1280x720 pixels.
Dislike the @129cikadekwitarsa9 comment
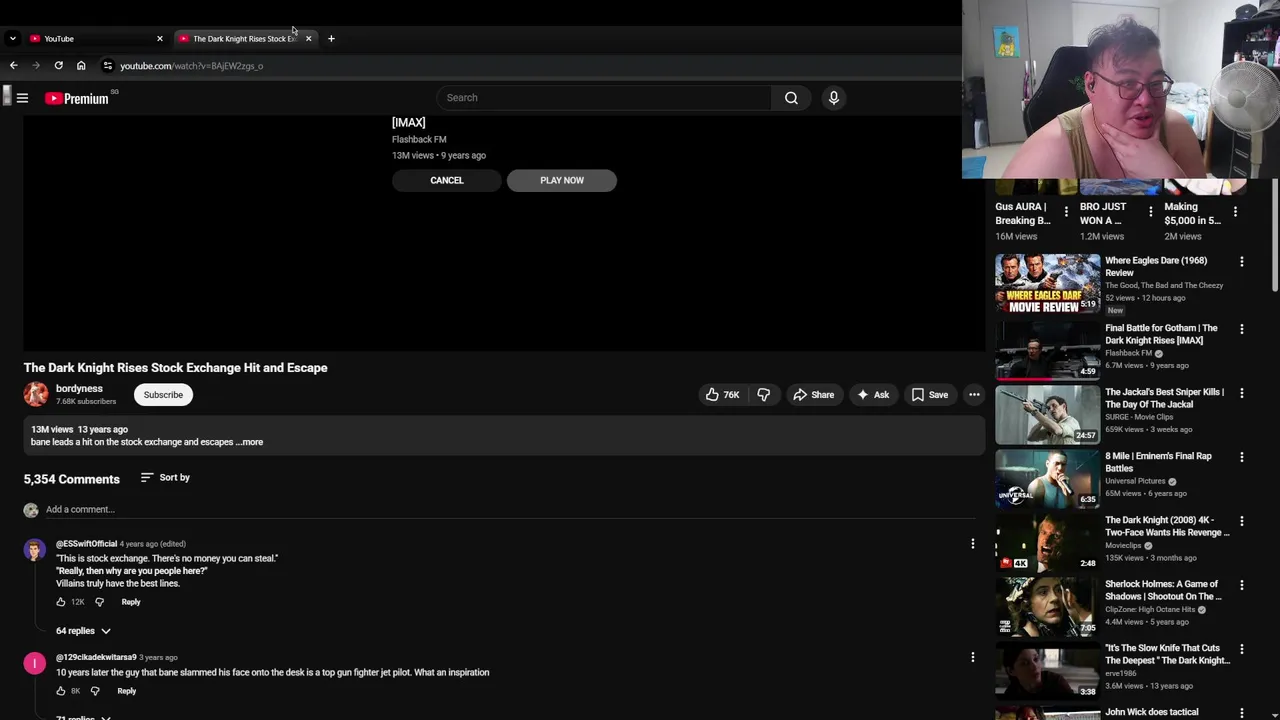pyautogui.click(x=95, y=691)
